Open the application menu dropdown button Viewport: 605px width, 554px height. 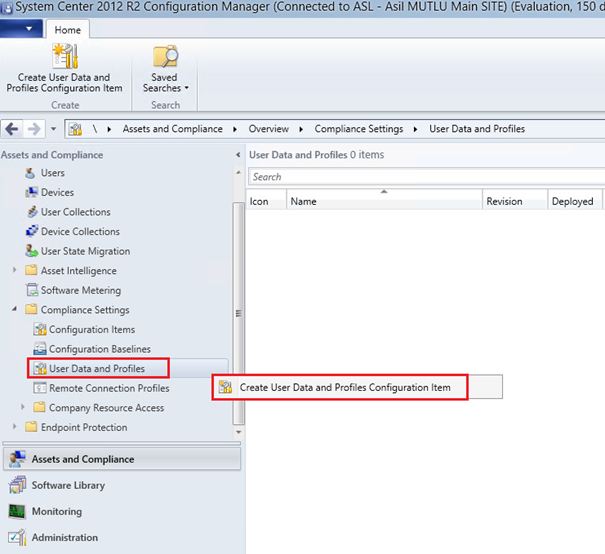[21, 29]
